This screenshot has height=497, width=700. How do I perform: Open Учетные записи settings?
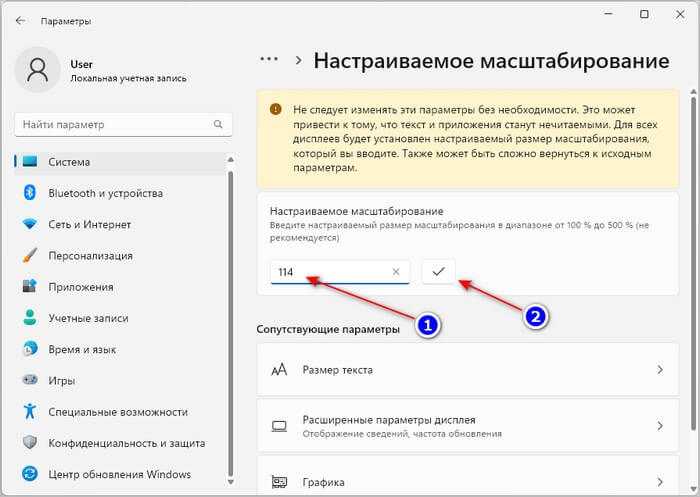tap(120, 318)
